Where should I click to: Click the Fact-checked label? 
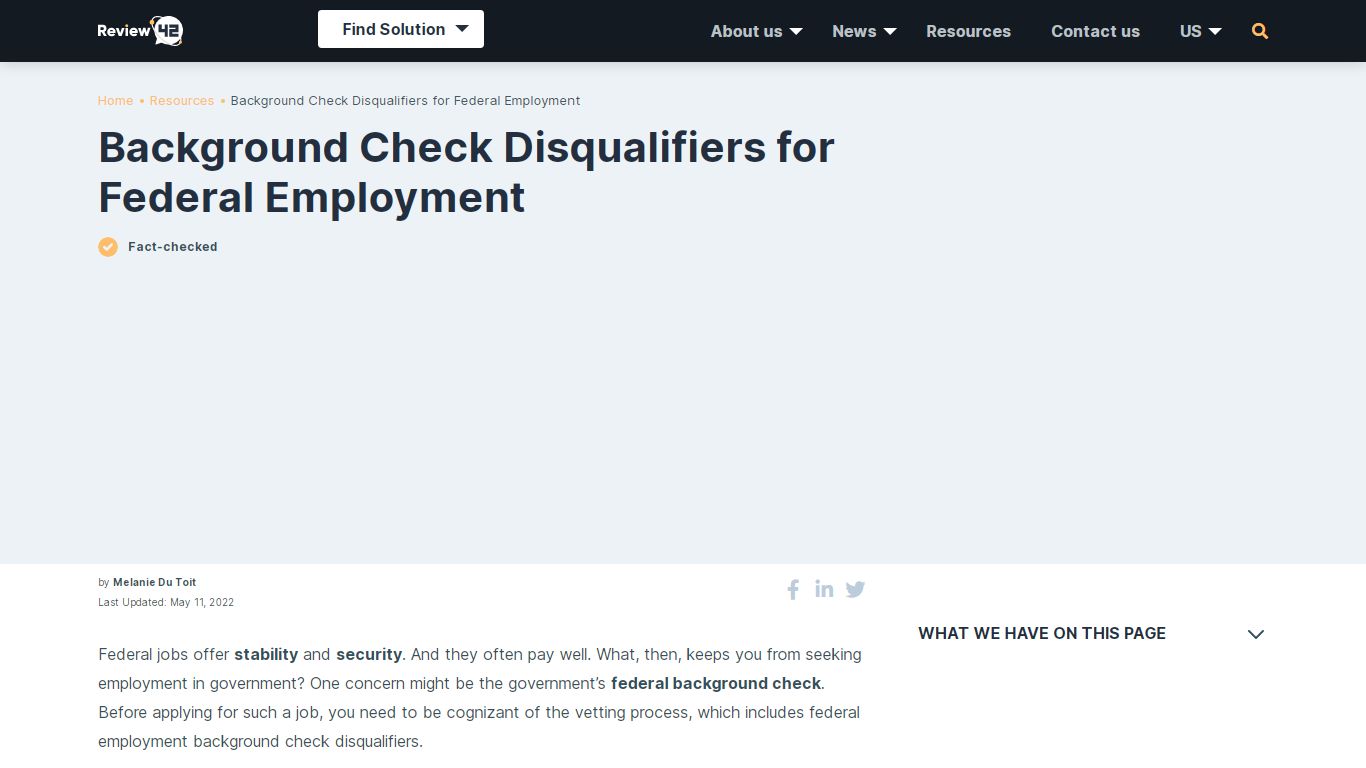173,247
